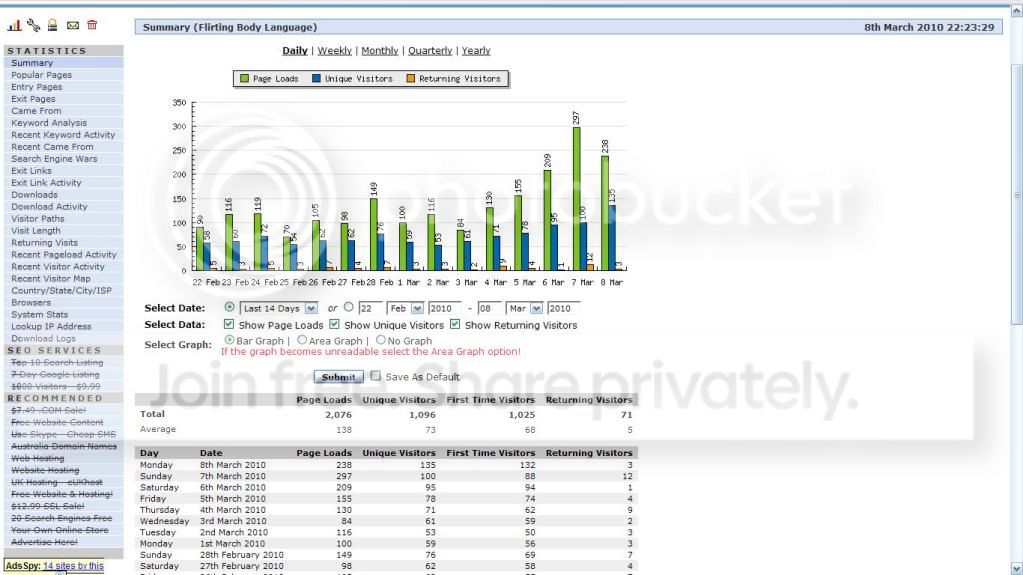
Task: Click the total page loads value 2,076
Action: pos(338,414)
